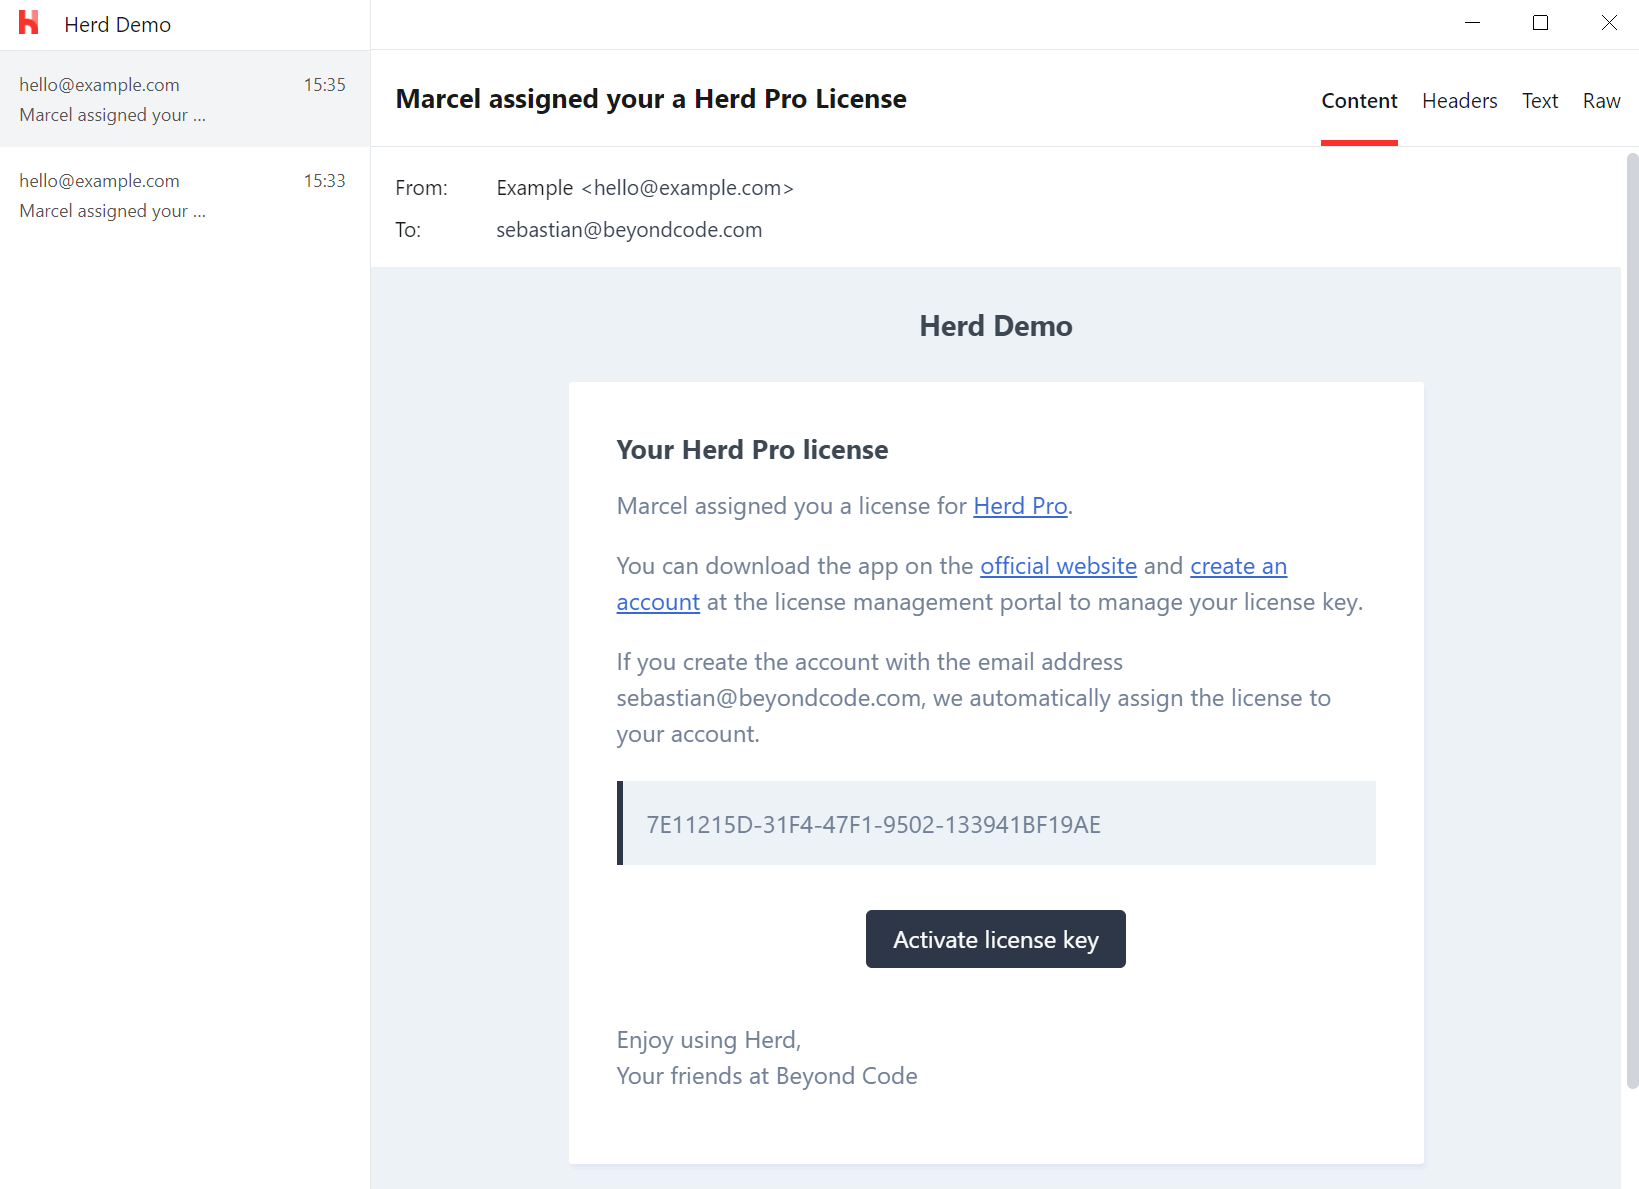Screen dimensions: 1639x1189
Task: Click the red Herd logo icon
Action: point(29,22)
